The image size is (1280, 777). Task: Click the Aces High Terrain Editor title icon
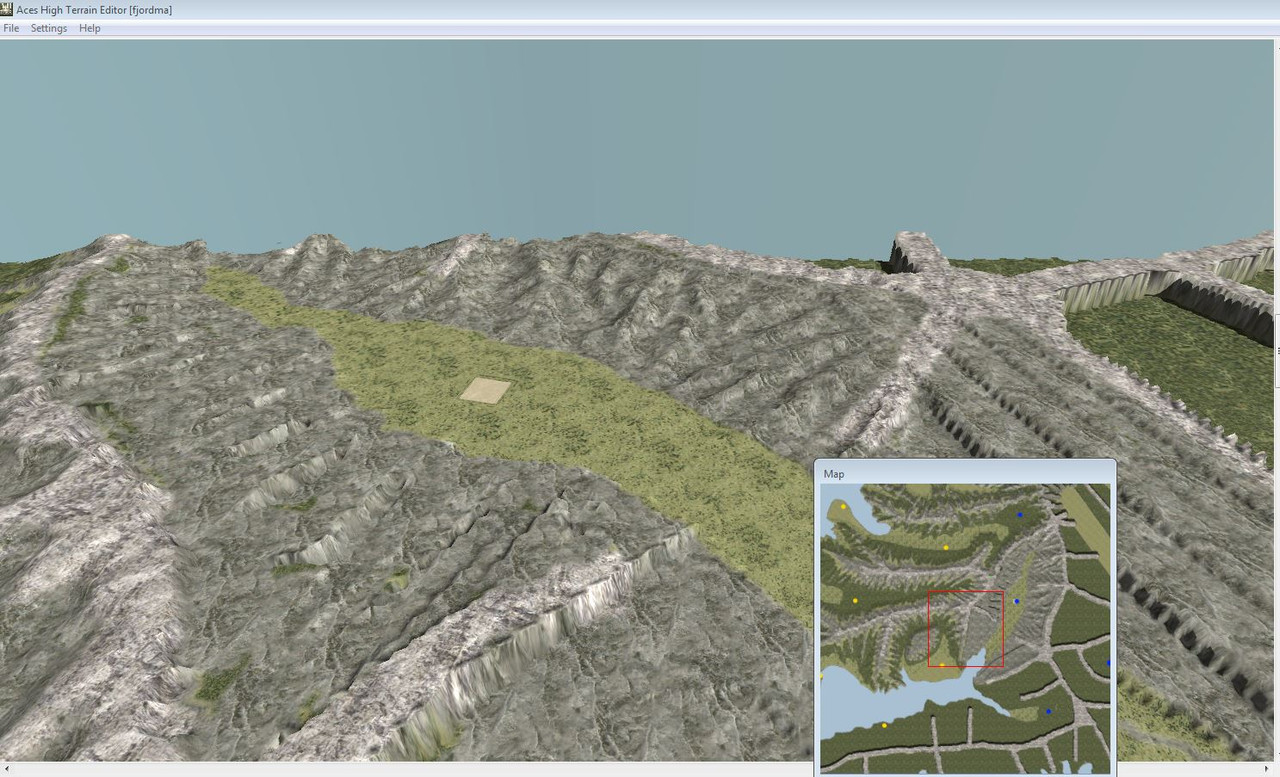coord(7,9)
